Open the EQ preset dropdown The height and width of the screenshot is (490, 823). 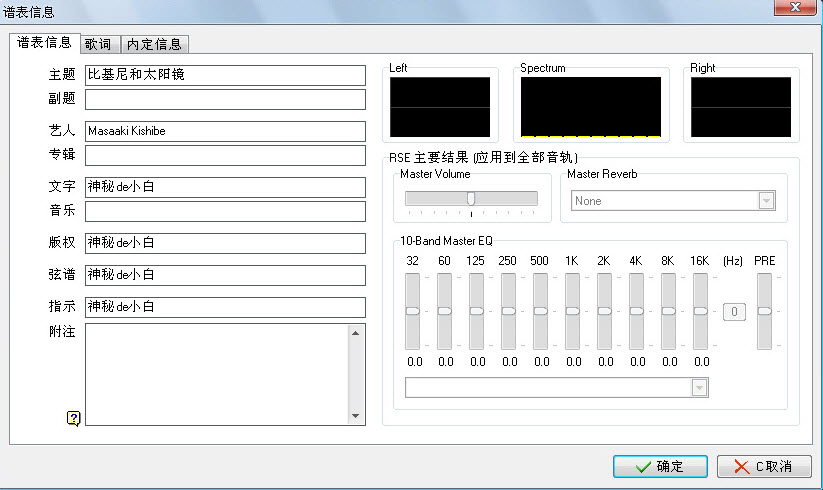(x=699, y=388)
